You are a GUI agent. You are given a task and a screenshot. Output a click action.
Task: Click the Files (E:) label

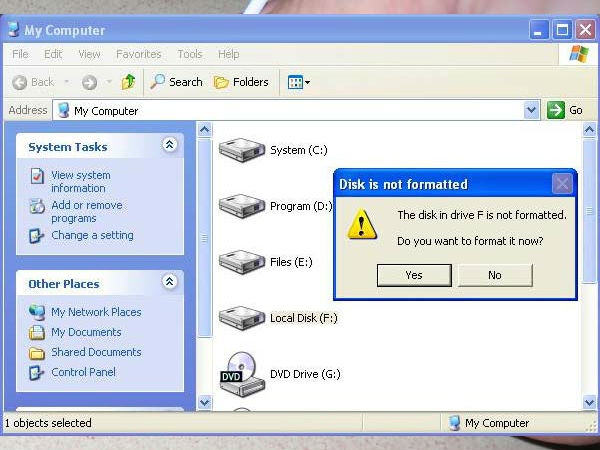tap(291, 262)
